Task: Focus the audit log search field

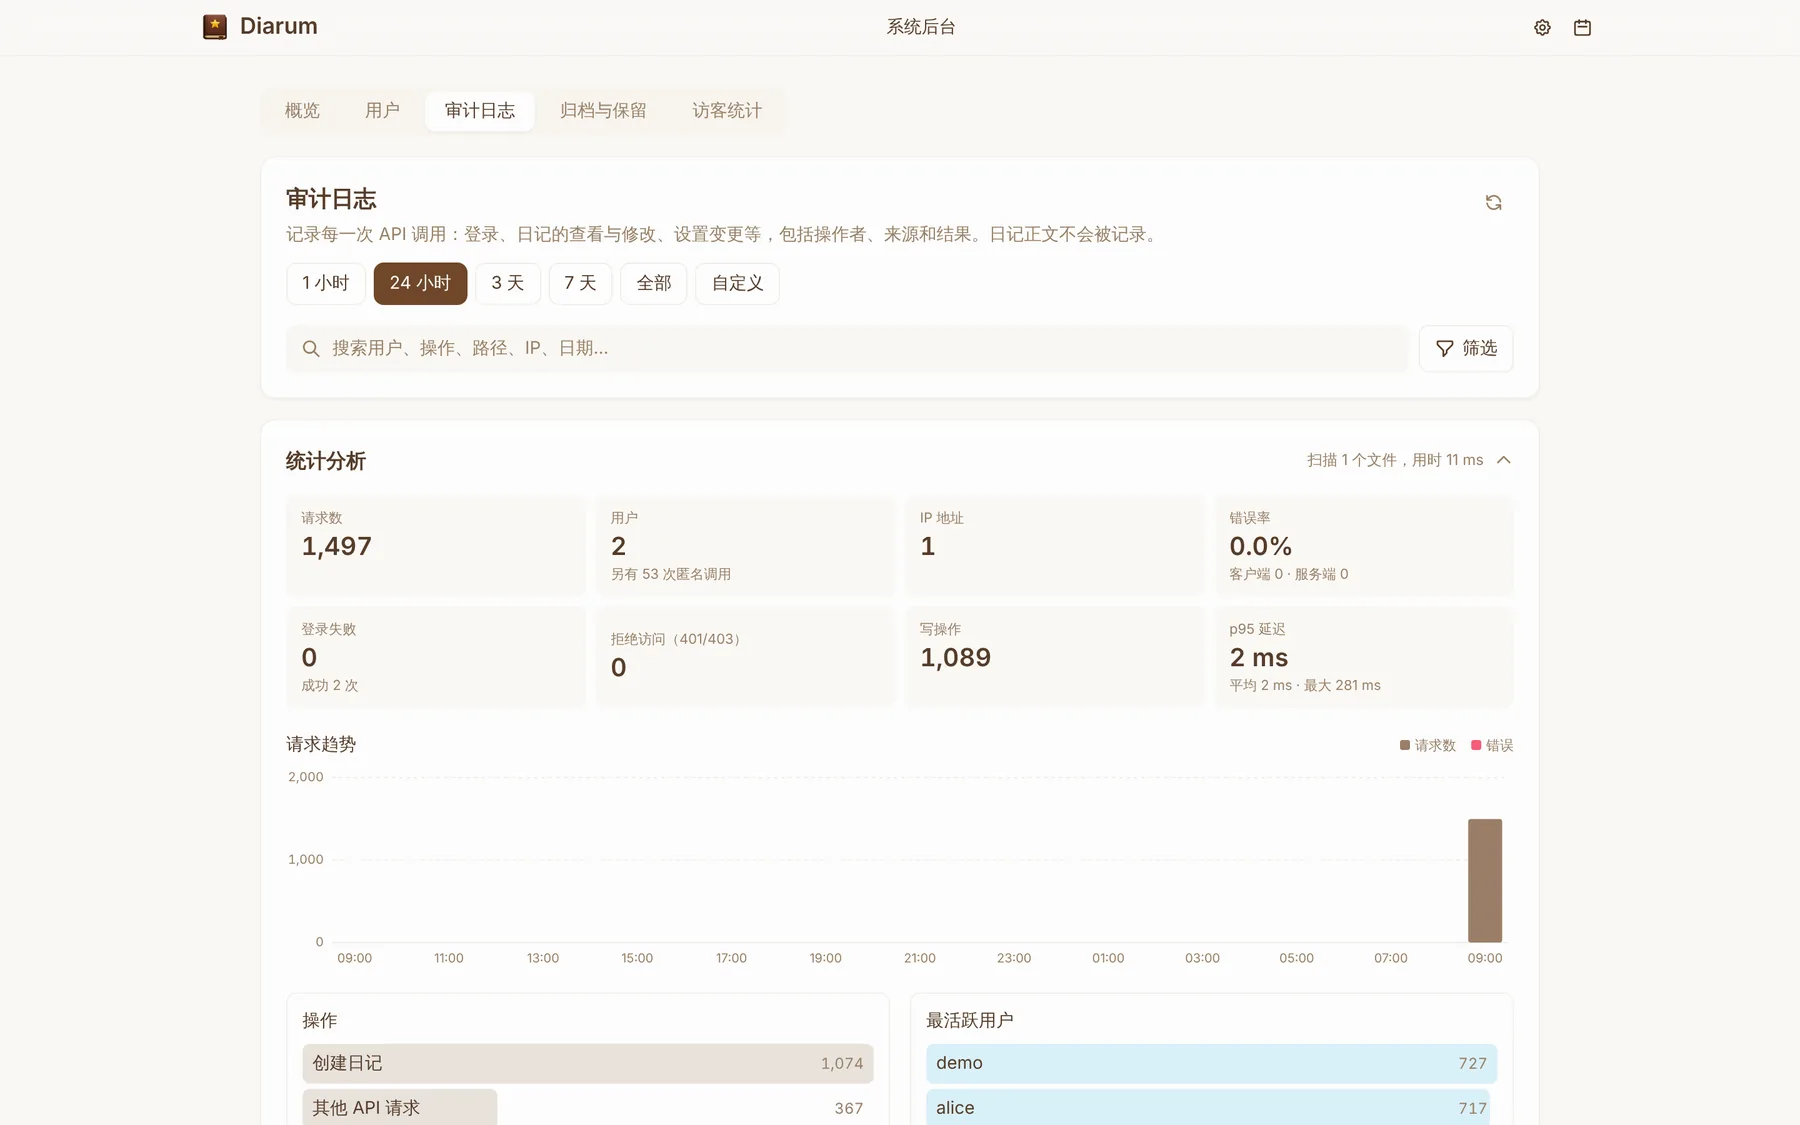Action: (847, 349)
